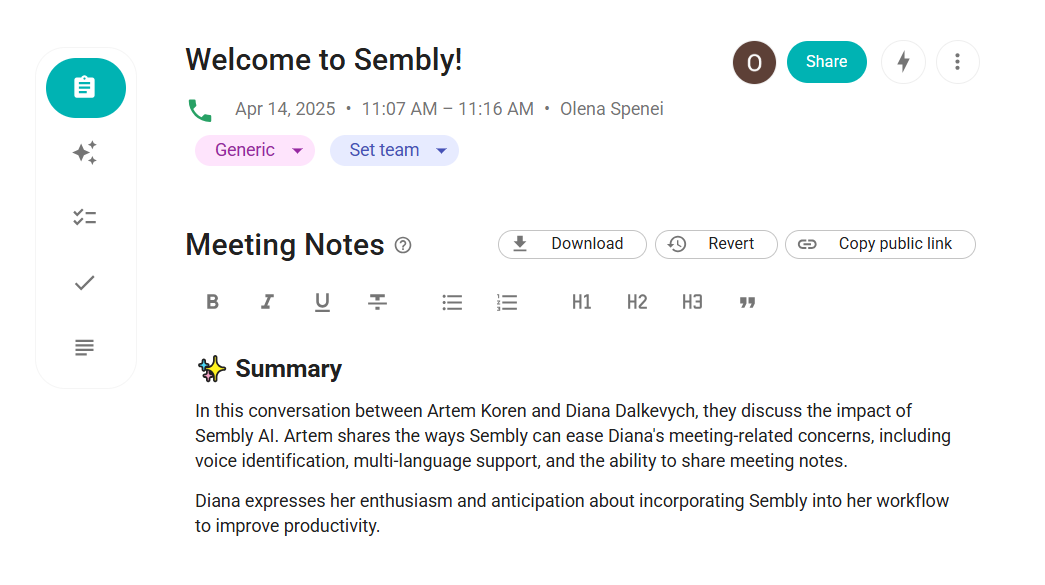Open the transcript icon at the sidebar bottom
The width and height of the screenshot is (1045, 585).
(x=85, y=347)
